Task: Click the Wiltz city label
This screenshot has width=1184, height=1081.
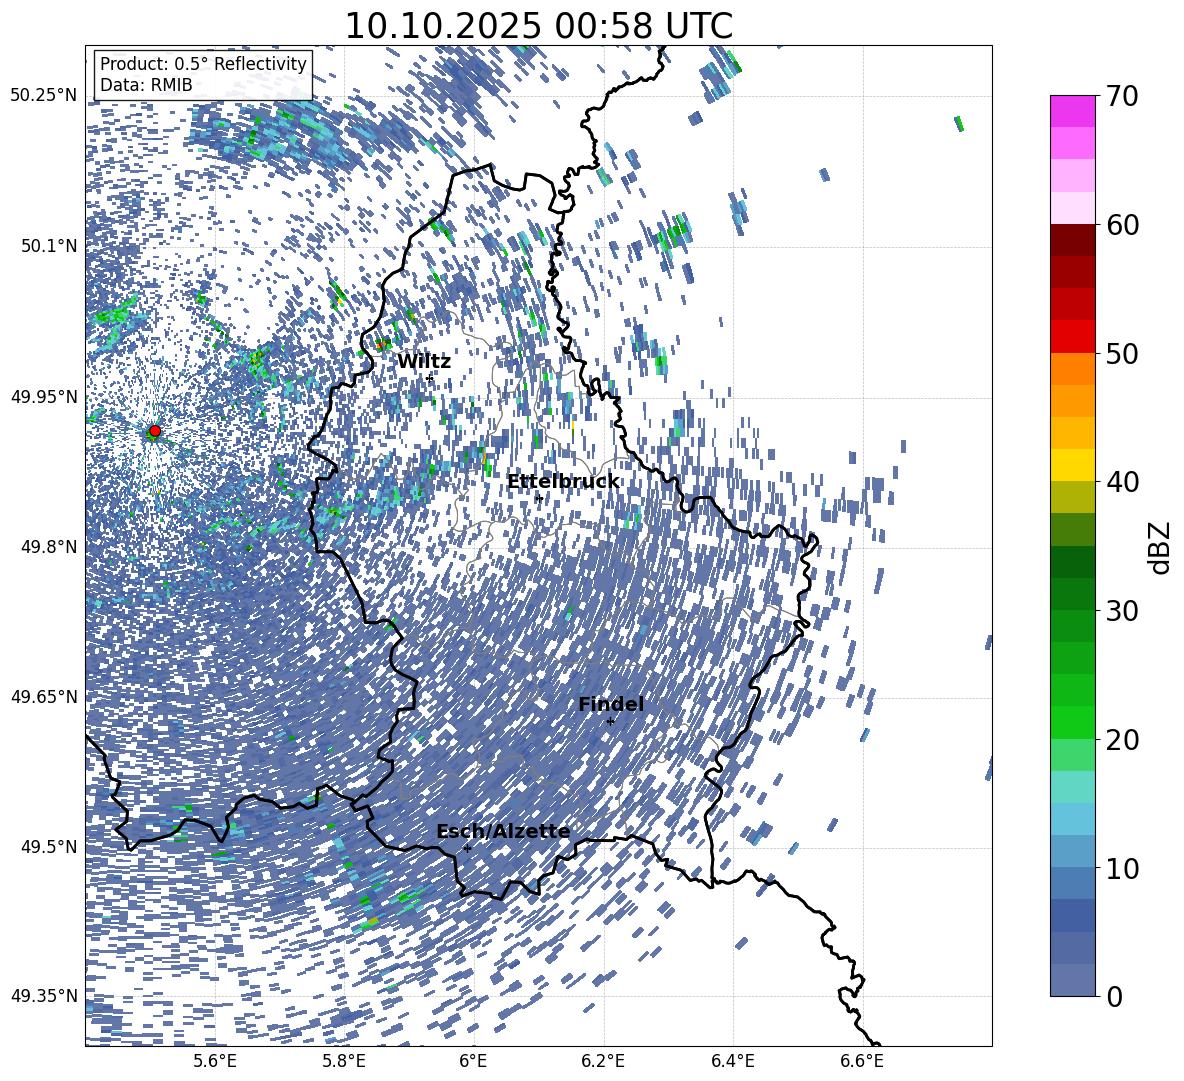Action: point(424,362)
